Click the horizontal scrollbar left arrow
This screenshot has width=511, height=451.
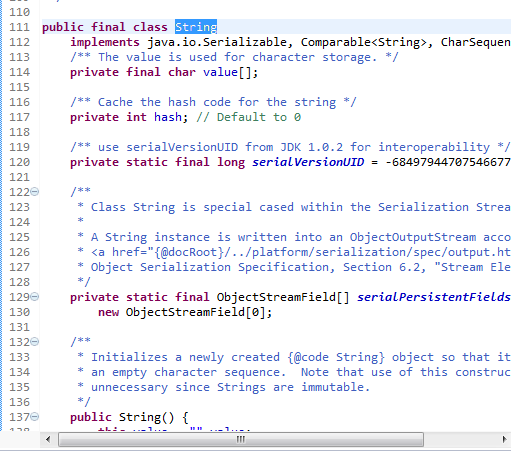coord(48,439)
